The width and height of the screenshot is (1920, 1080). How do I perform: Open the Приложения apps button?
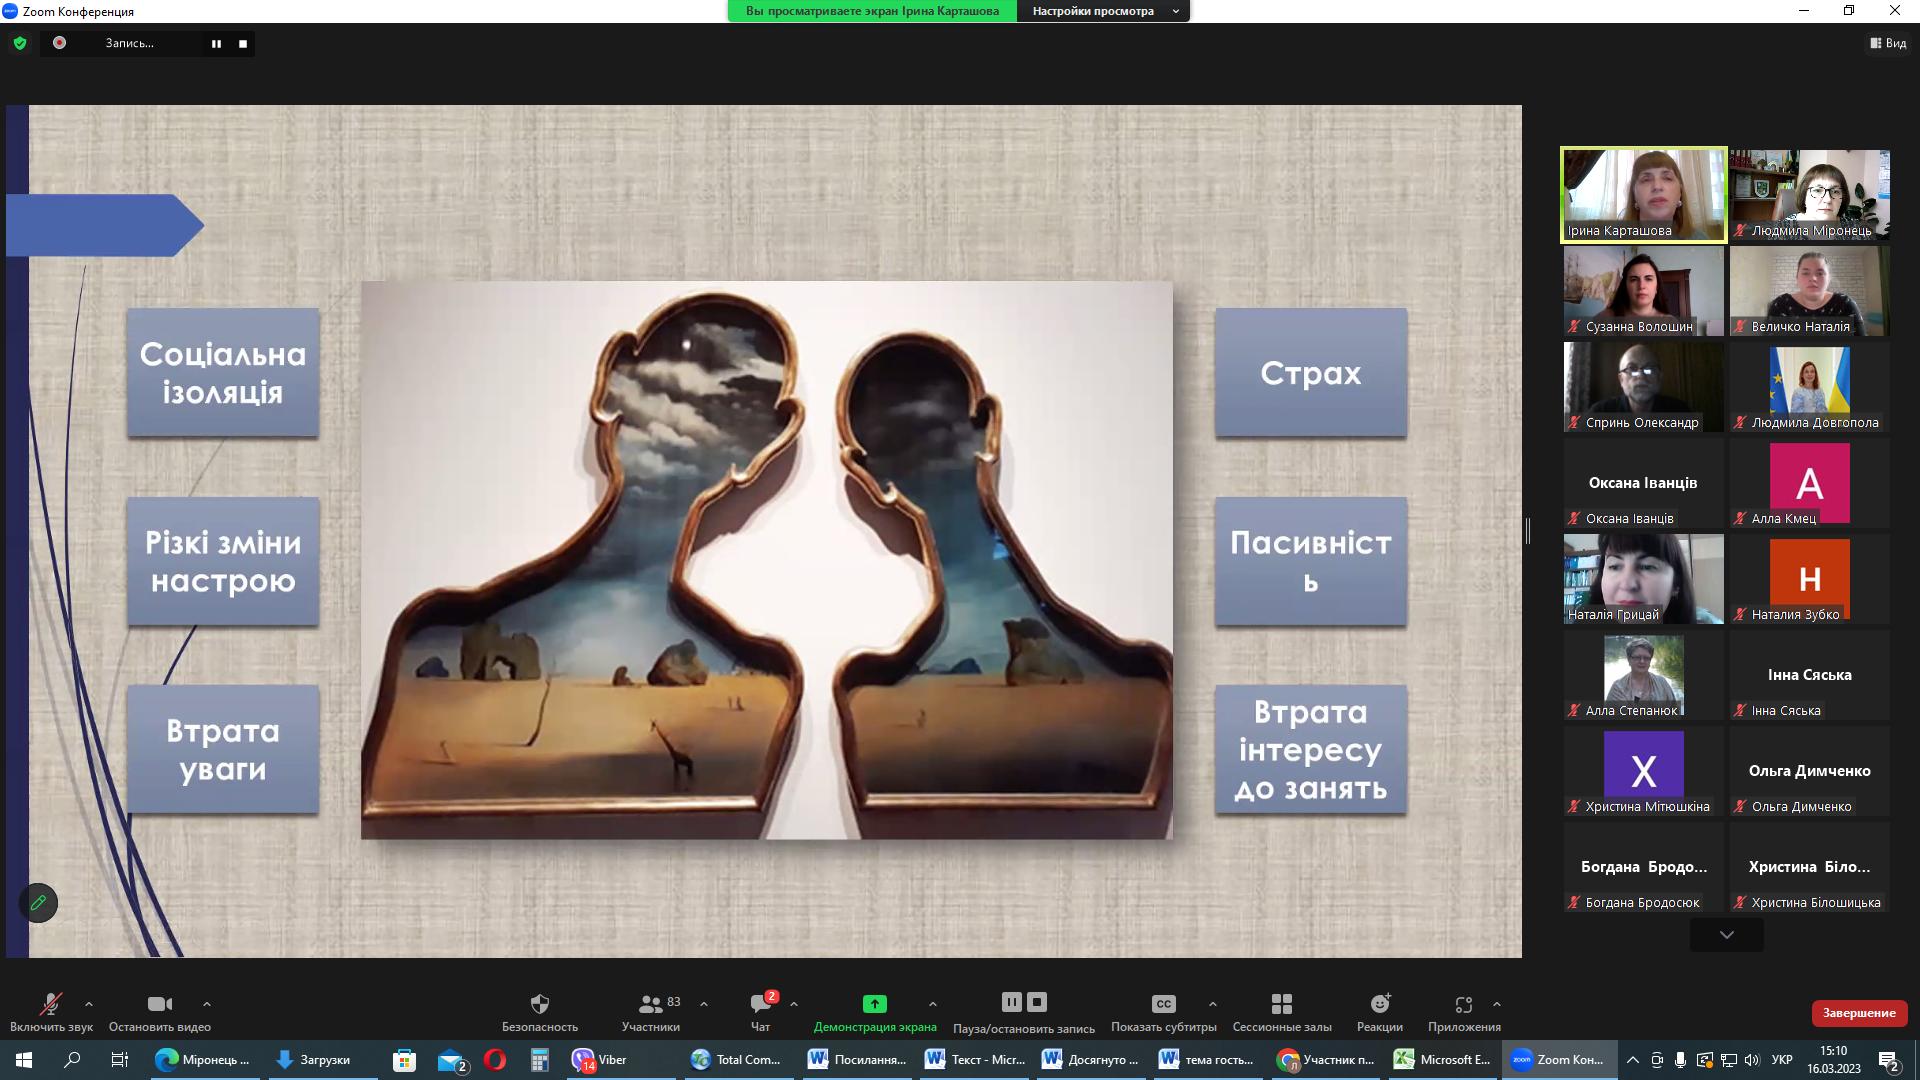[x=1464, y=1006]
